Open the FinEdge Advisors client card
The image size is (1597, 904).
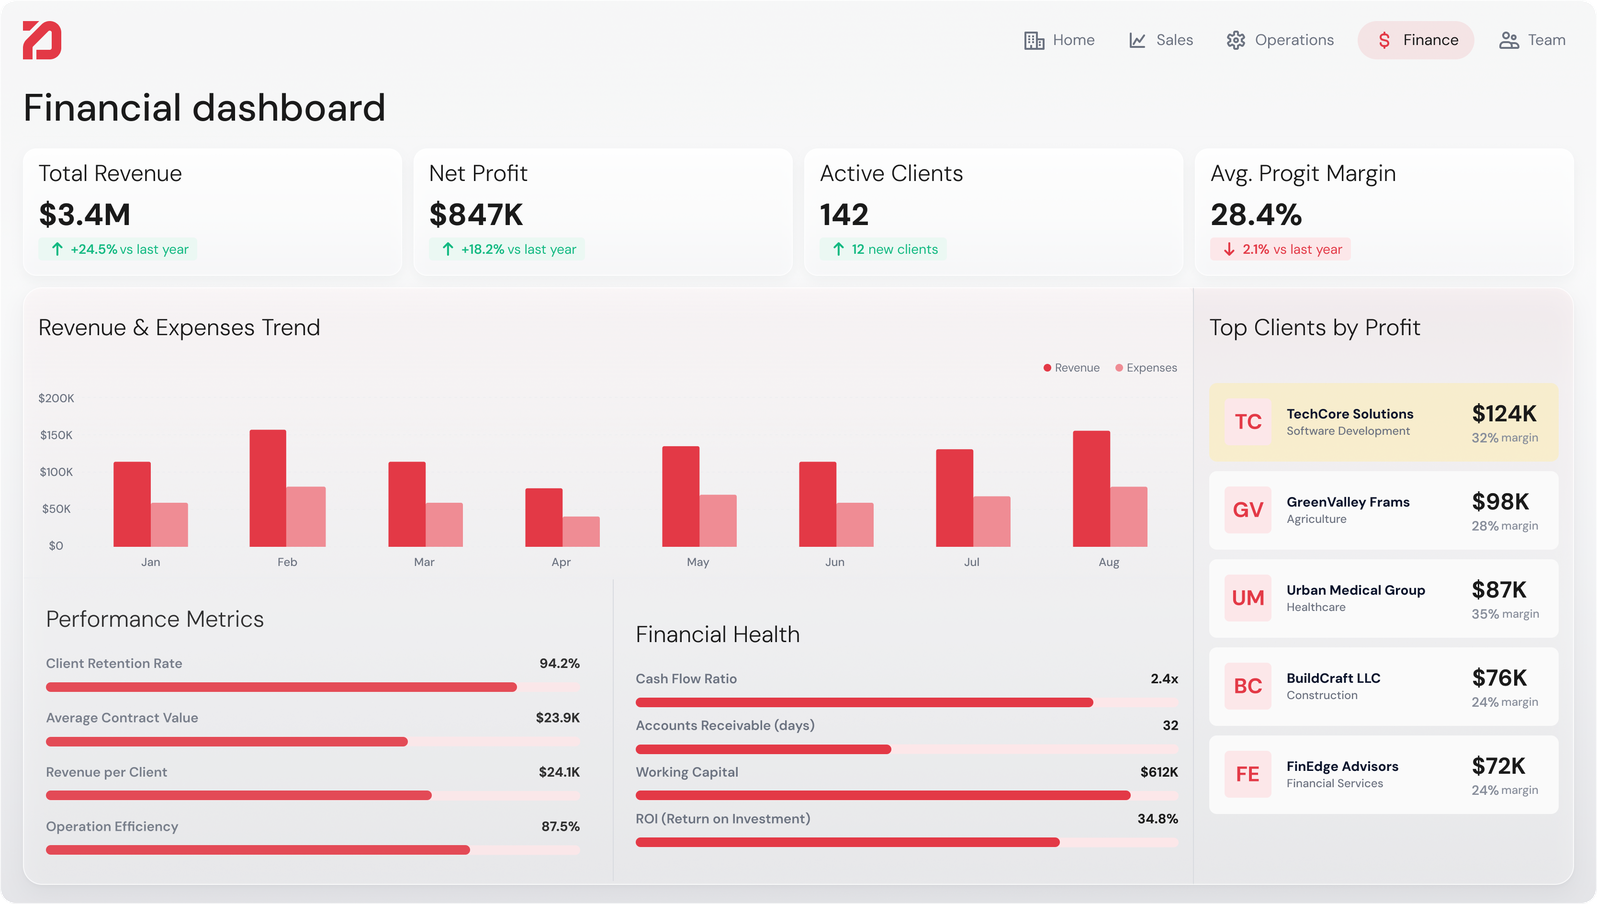[1384, 774]
